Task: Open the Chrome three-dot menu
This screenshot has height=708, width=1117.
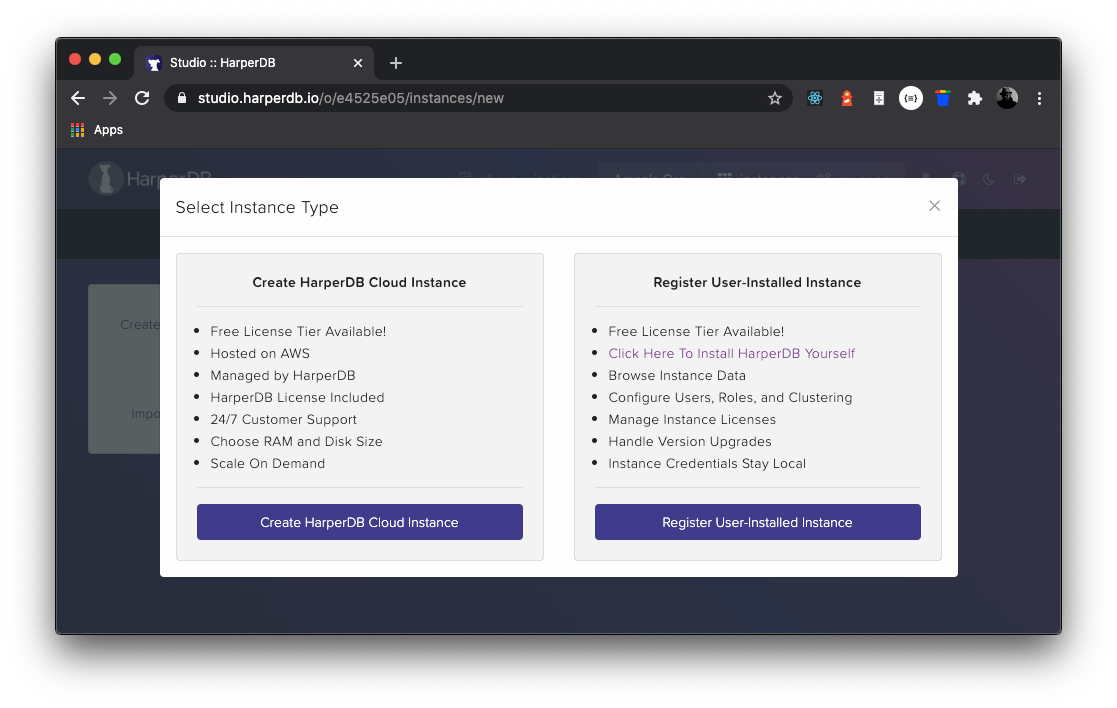Action: (x=1039, y=98)
